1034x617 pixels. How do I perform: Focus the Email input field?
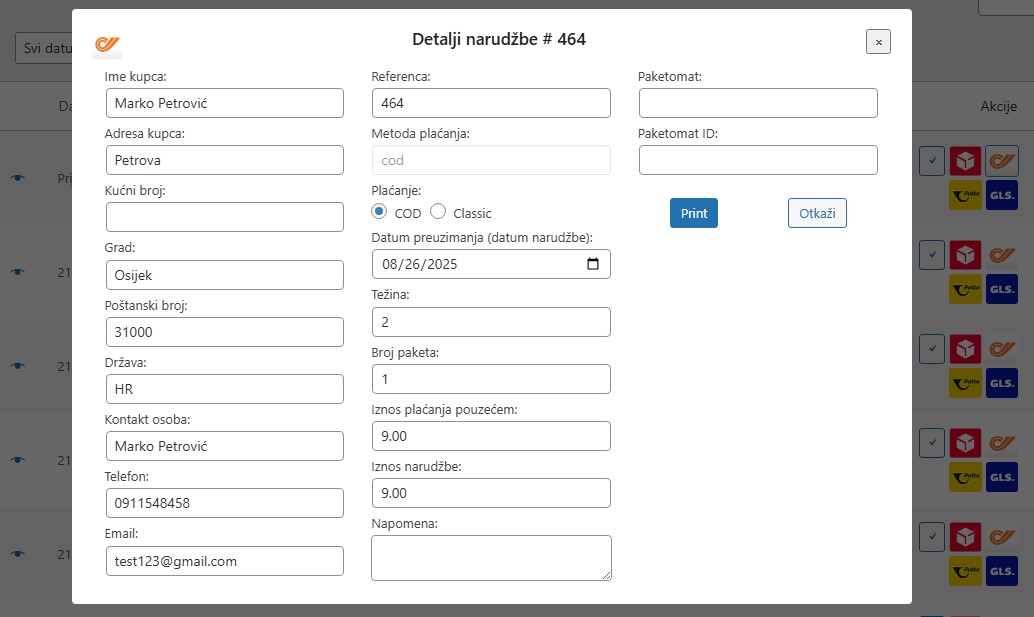pyautogui.click(x=225, y=561)
